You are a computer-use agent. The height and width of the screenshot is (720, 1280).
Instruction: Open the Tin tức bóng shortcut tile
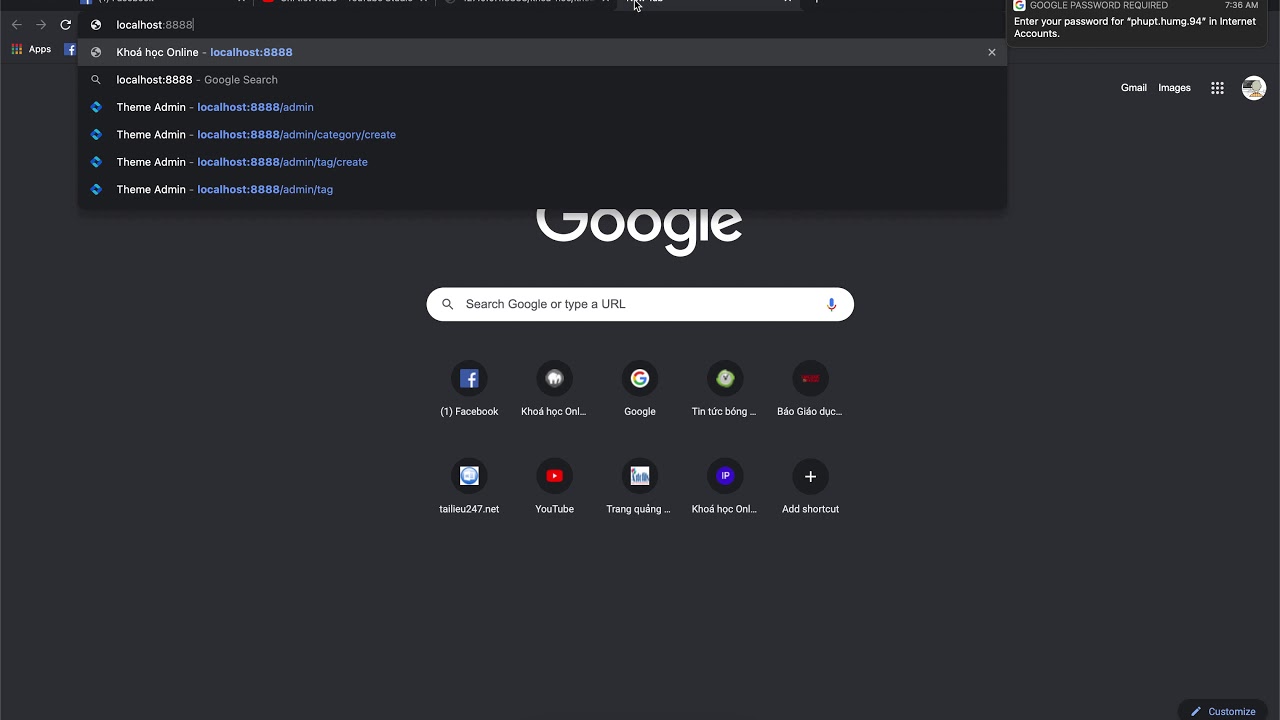[725, 390]
